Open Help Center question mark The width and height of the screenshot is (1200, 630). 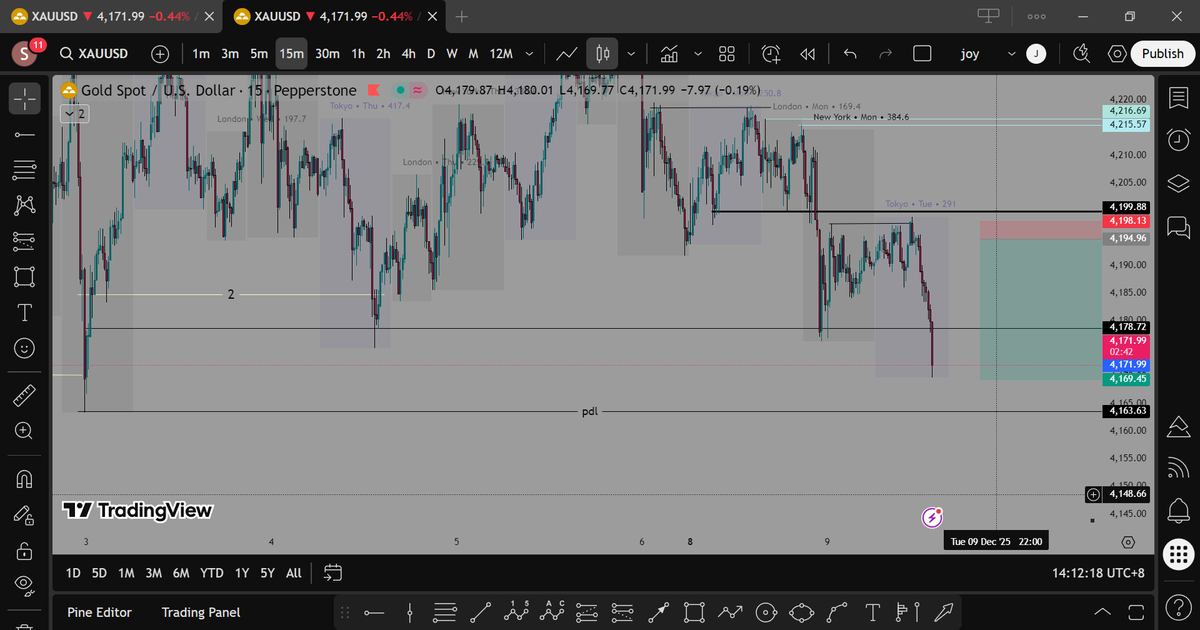tap(1179, 606)
